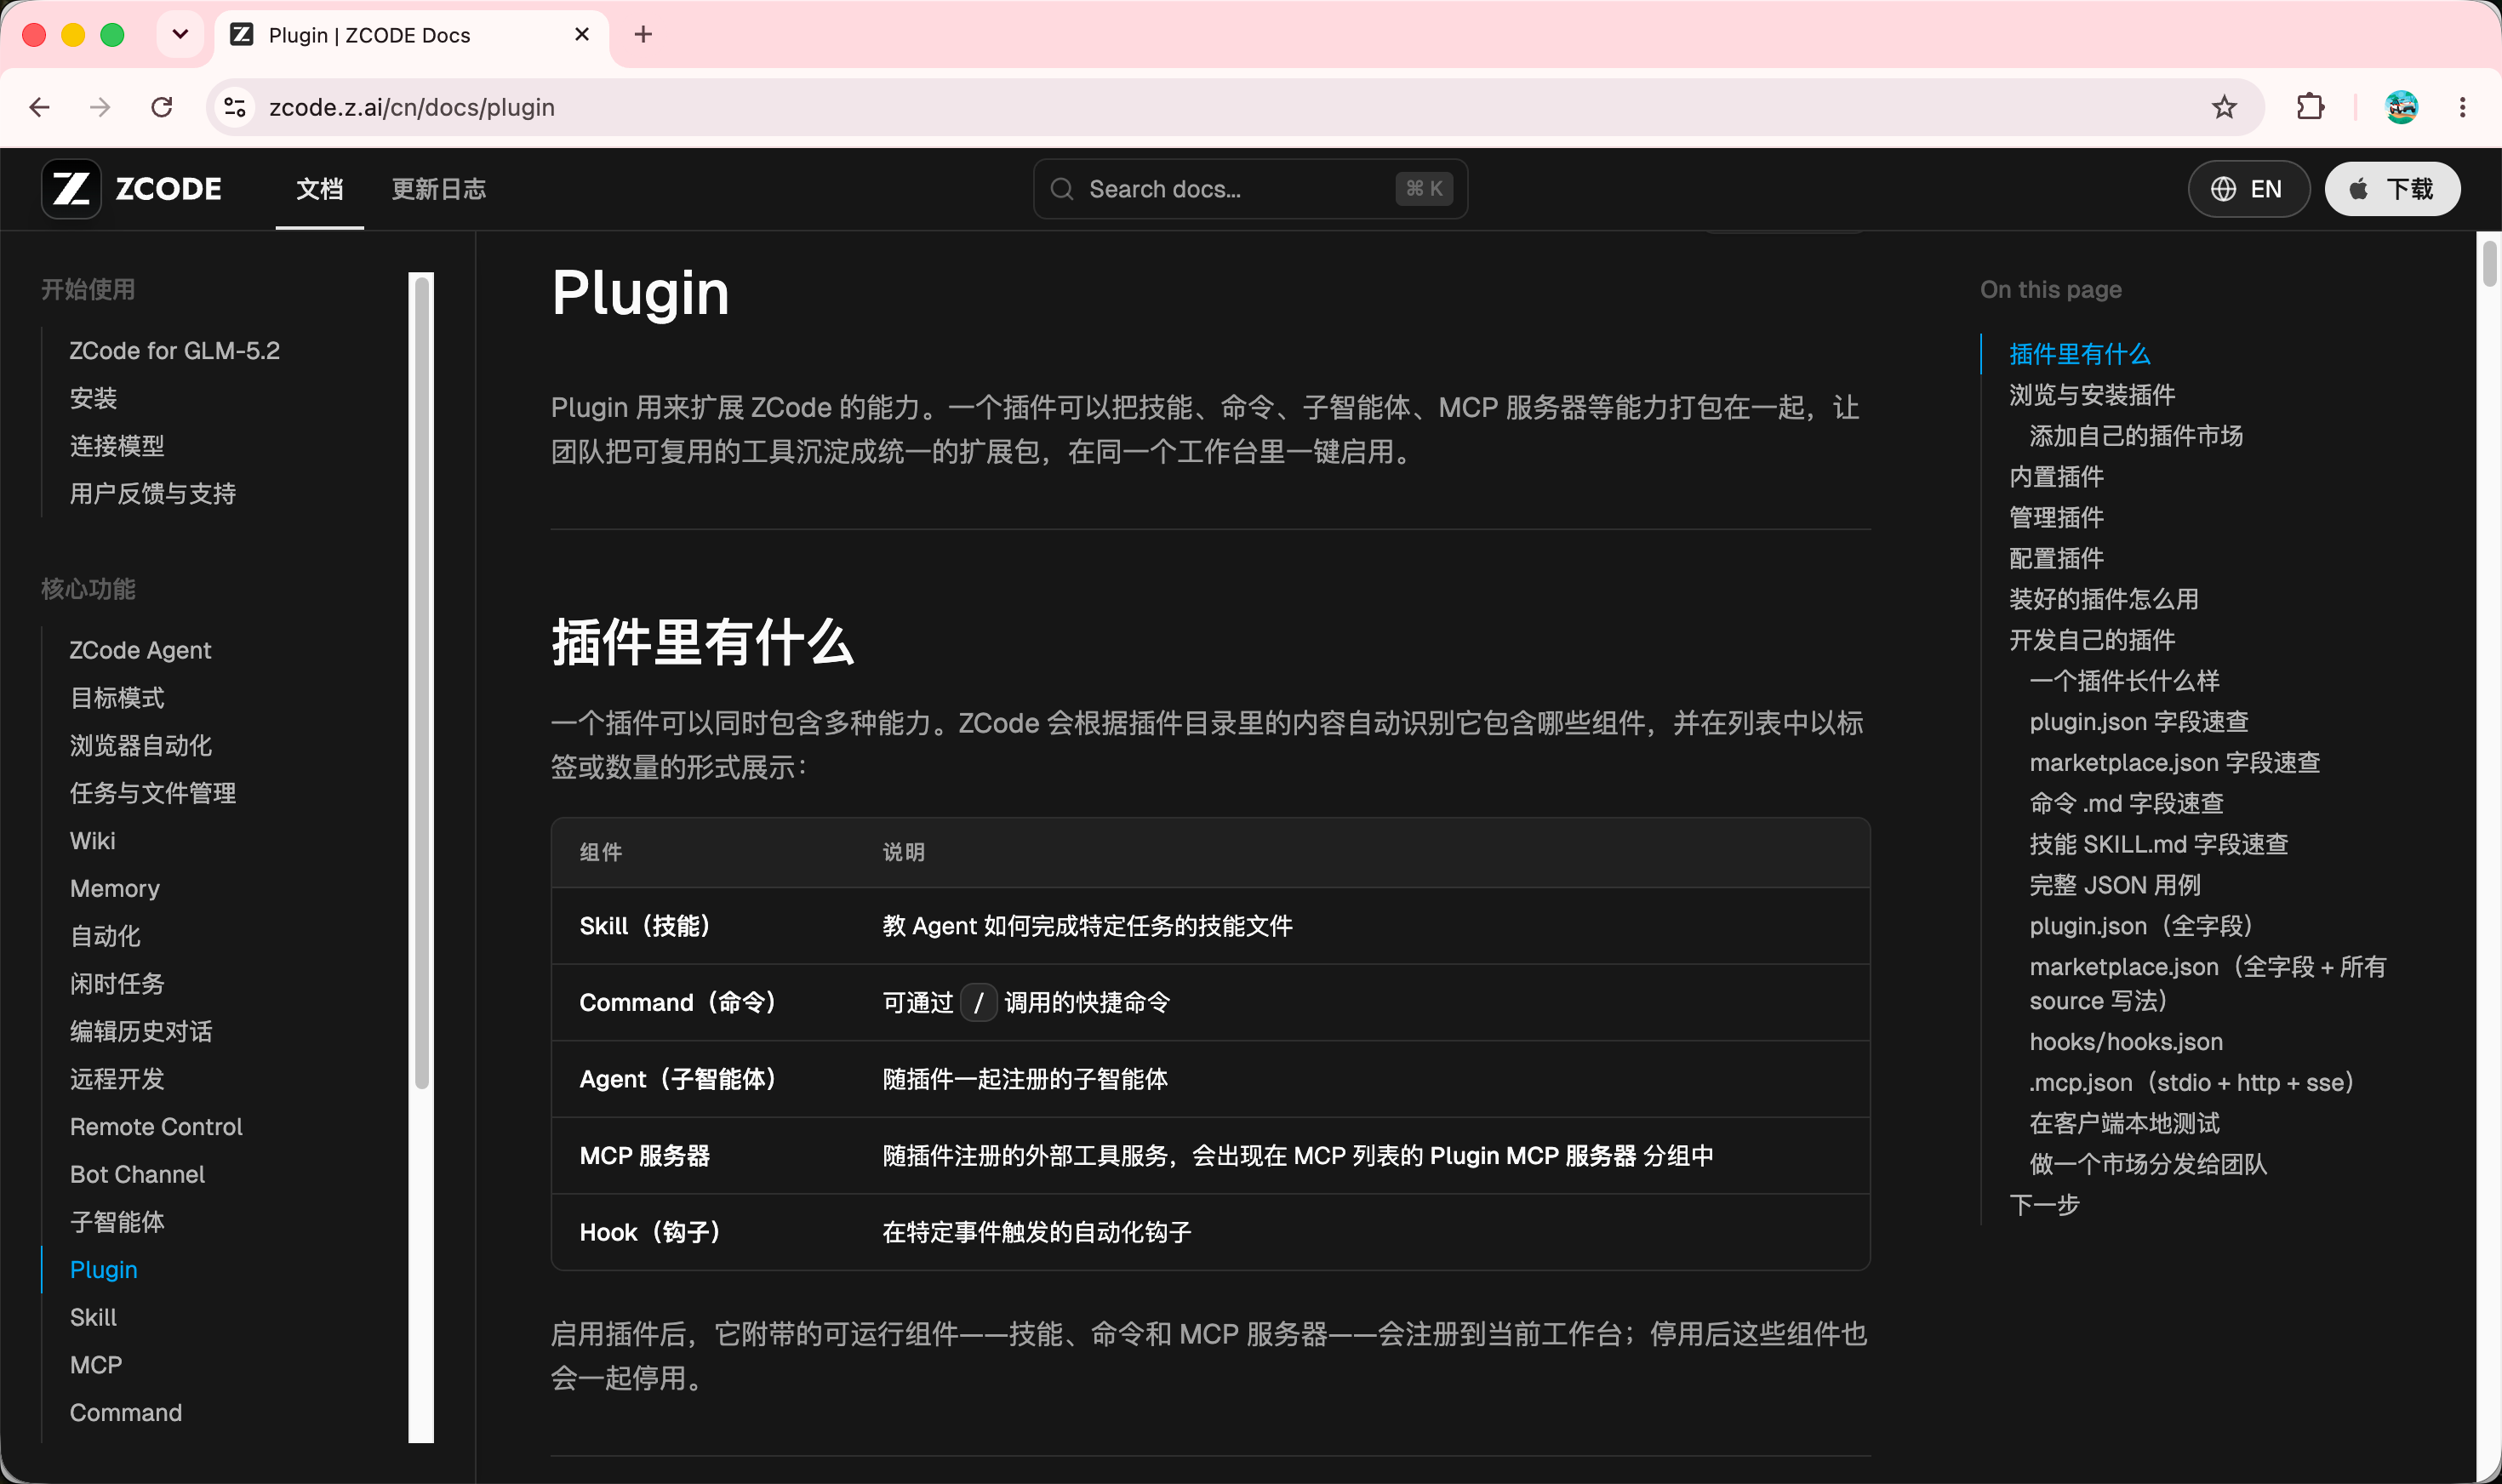The width and height of the screenshot is (2502, 1484).
Task: Open the Chrome profile avatar
Action: coord(2401,107)
